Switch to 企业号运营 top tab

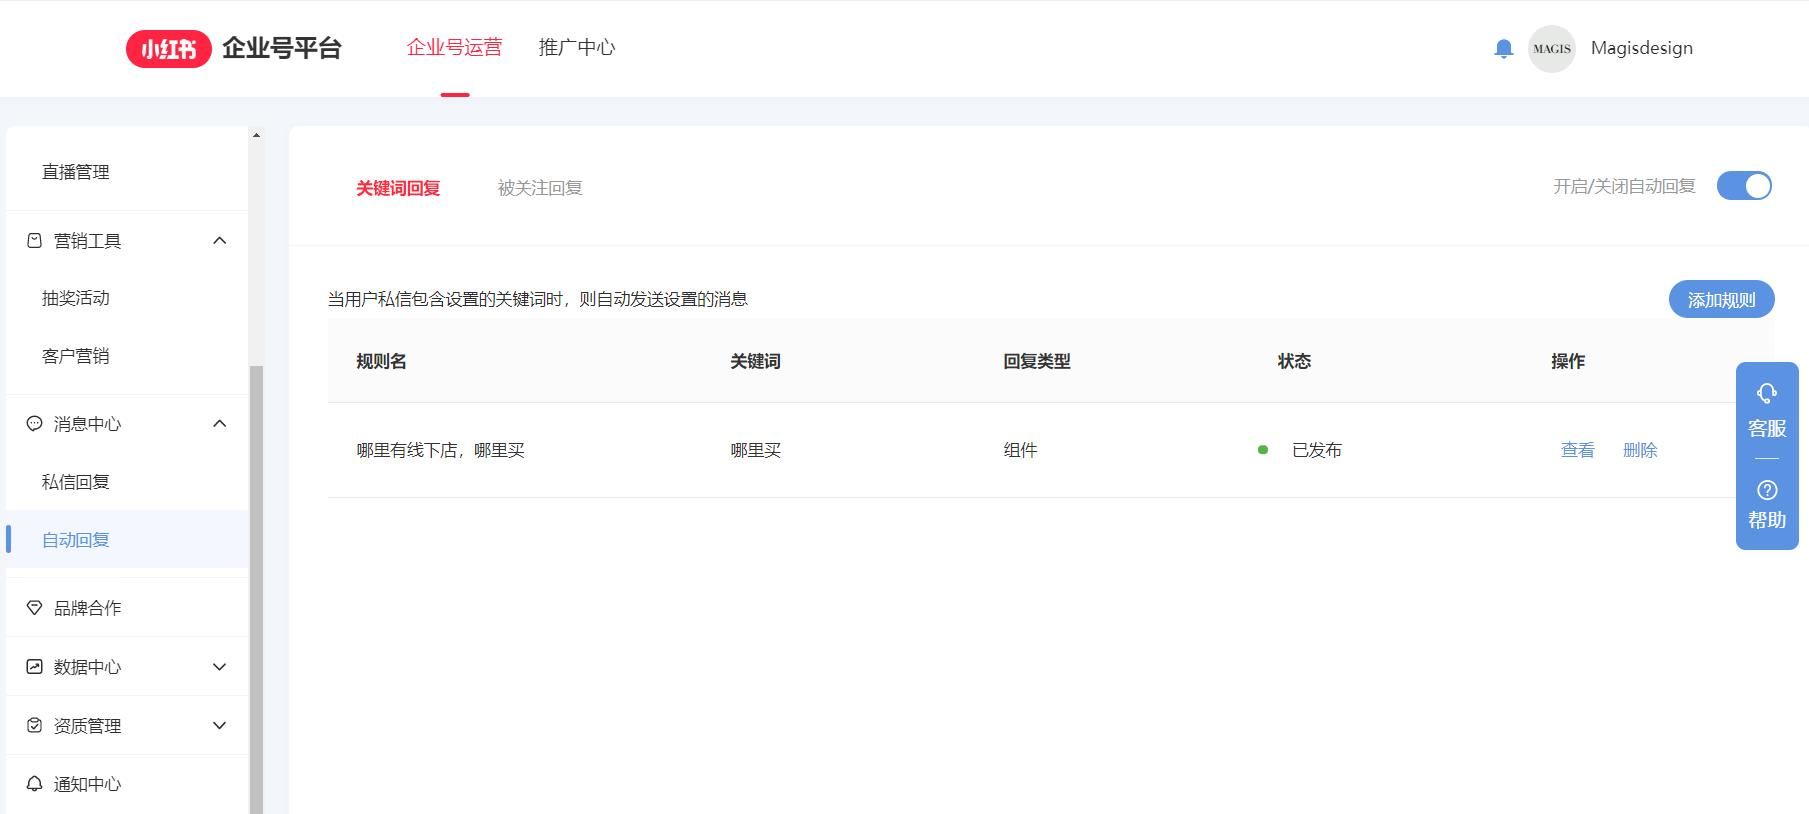[x=455, y=48]
